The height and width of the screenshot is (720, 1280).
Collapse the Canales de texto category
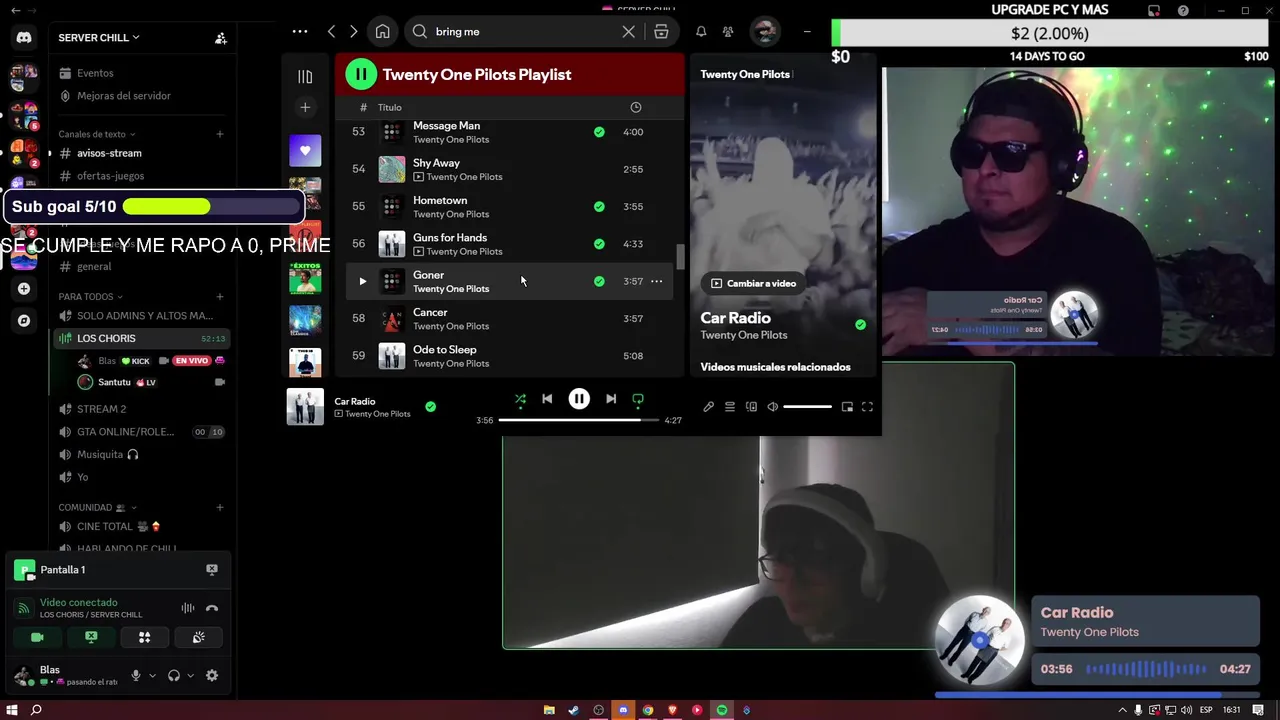coord(96,134)
